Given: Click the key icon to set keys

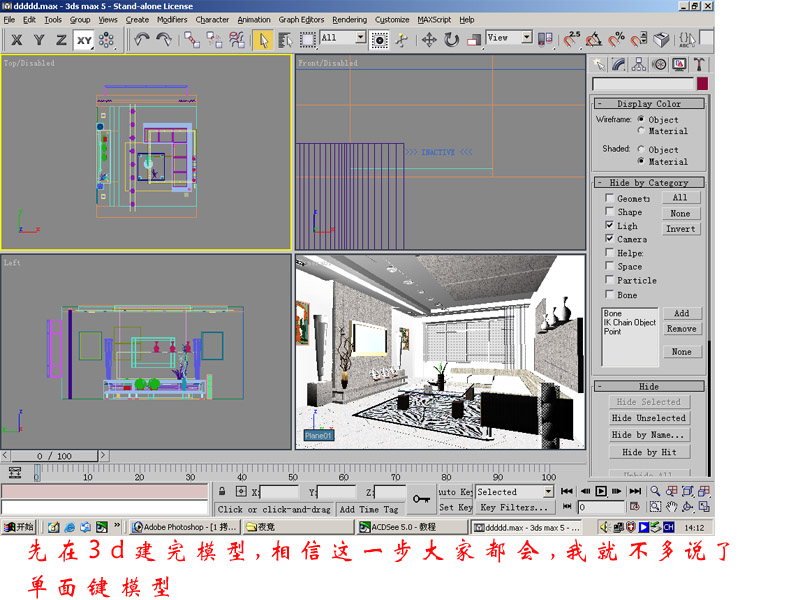Looking at the screenshot, I should 419,498.
